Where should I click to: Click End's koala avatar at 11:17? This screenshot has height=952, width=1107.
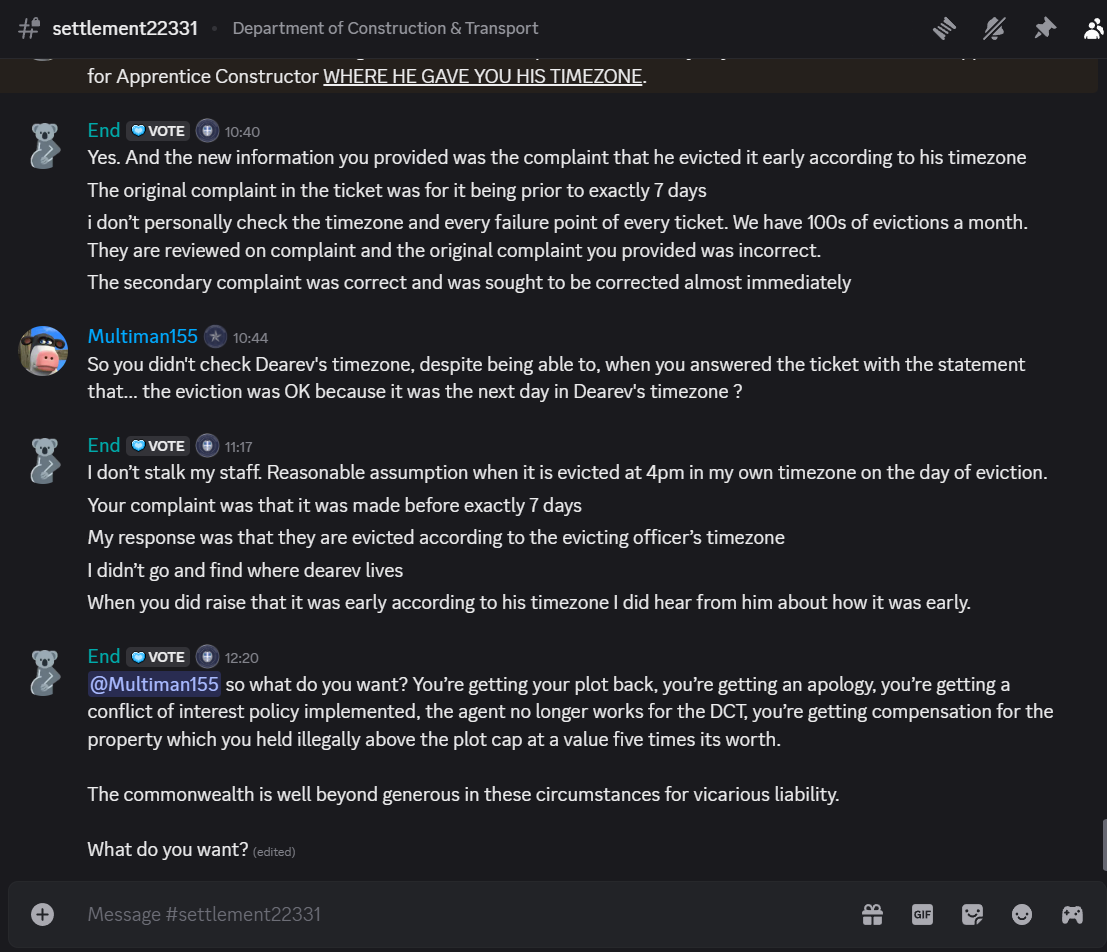tap(44, 460)
